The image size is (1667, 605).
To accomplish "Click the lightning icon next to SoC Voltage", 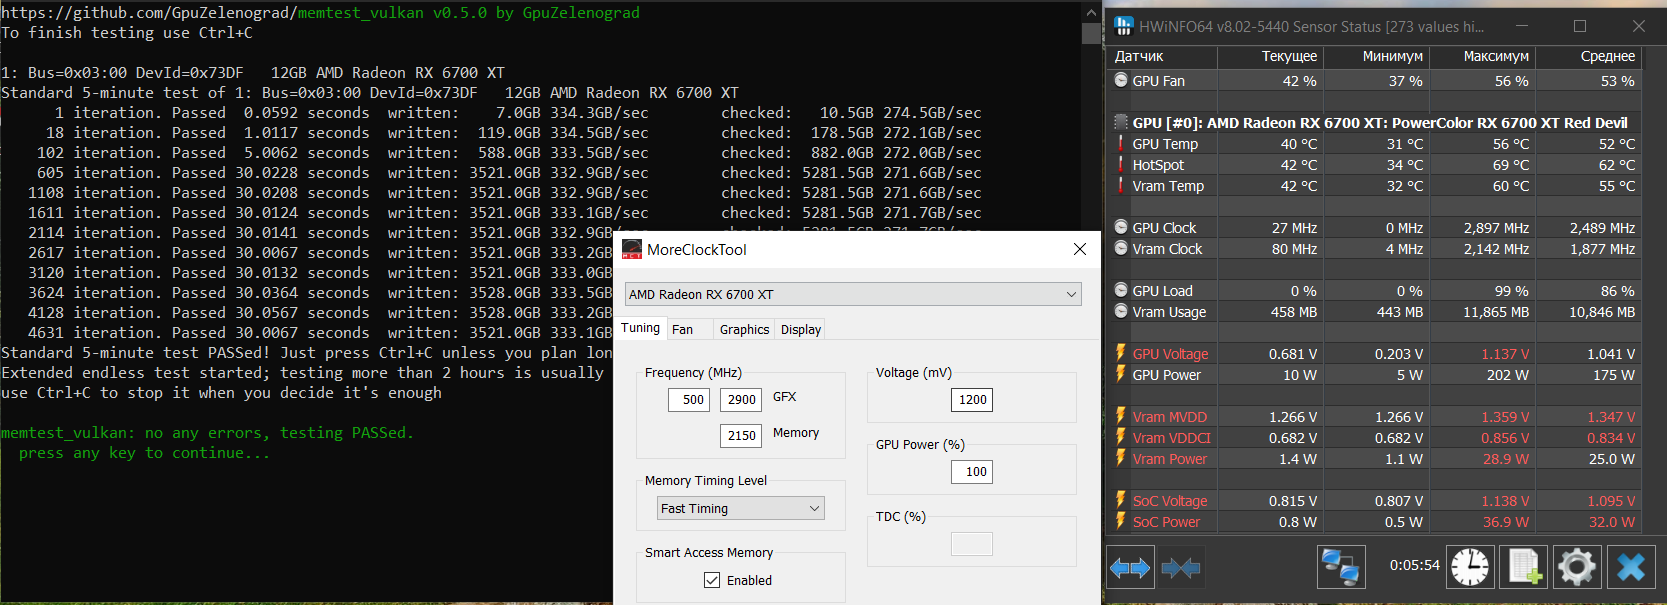I will [1121, 500].
